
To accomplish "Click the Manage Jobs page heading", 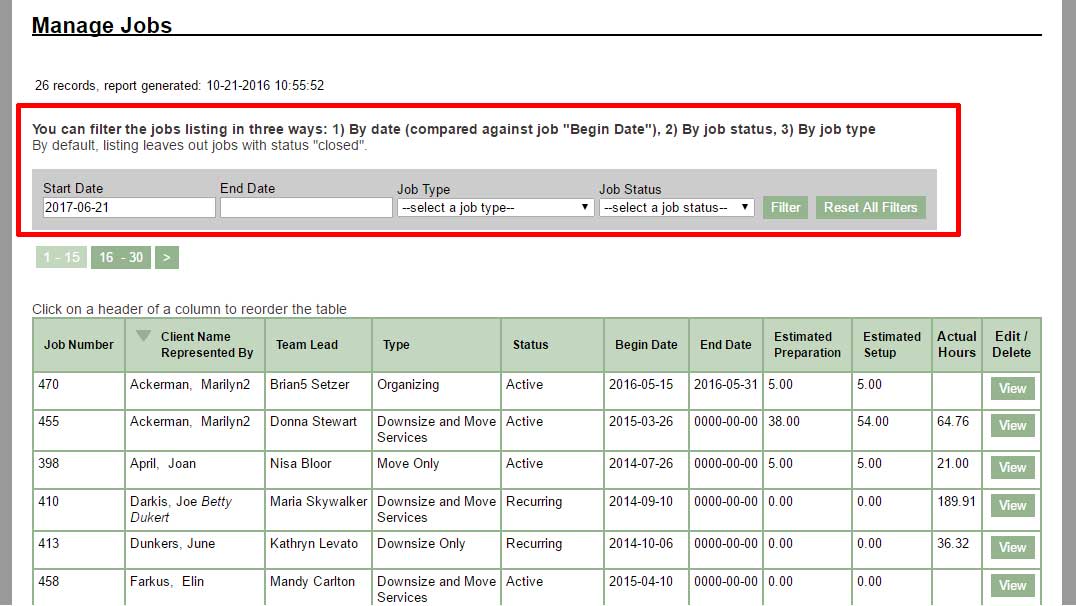I will (x=102, y=25).
